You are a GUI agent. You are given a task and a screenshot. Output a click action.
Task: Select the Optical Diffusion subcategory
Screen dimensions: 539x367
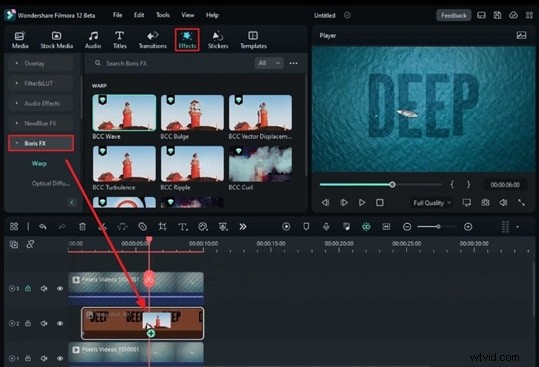[x=51, y=184]
